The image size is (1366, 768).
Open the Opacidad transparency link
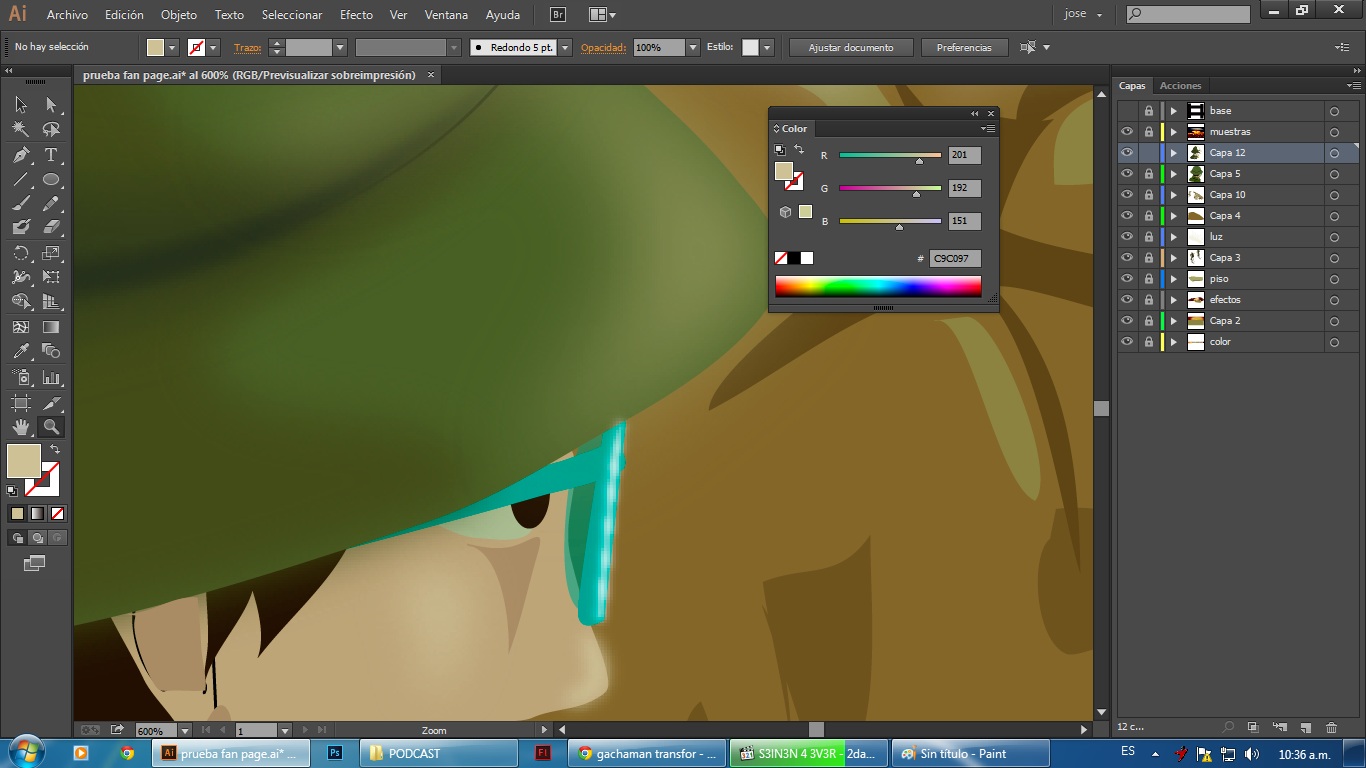(x=603, y=47)
